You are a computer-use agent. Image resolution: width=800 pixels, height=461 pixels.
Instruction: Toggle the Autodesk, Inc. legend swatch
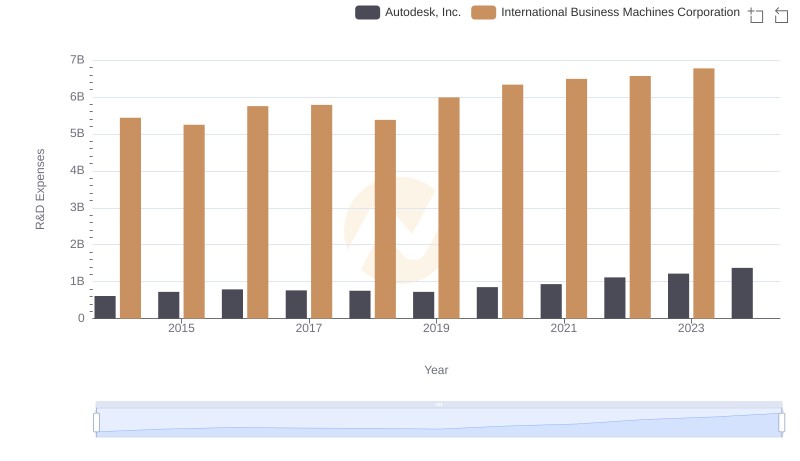(367, 12)
